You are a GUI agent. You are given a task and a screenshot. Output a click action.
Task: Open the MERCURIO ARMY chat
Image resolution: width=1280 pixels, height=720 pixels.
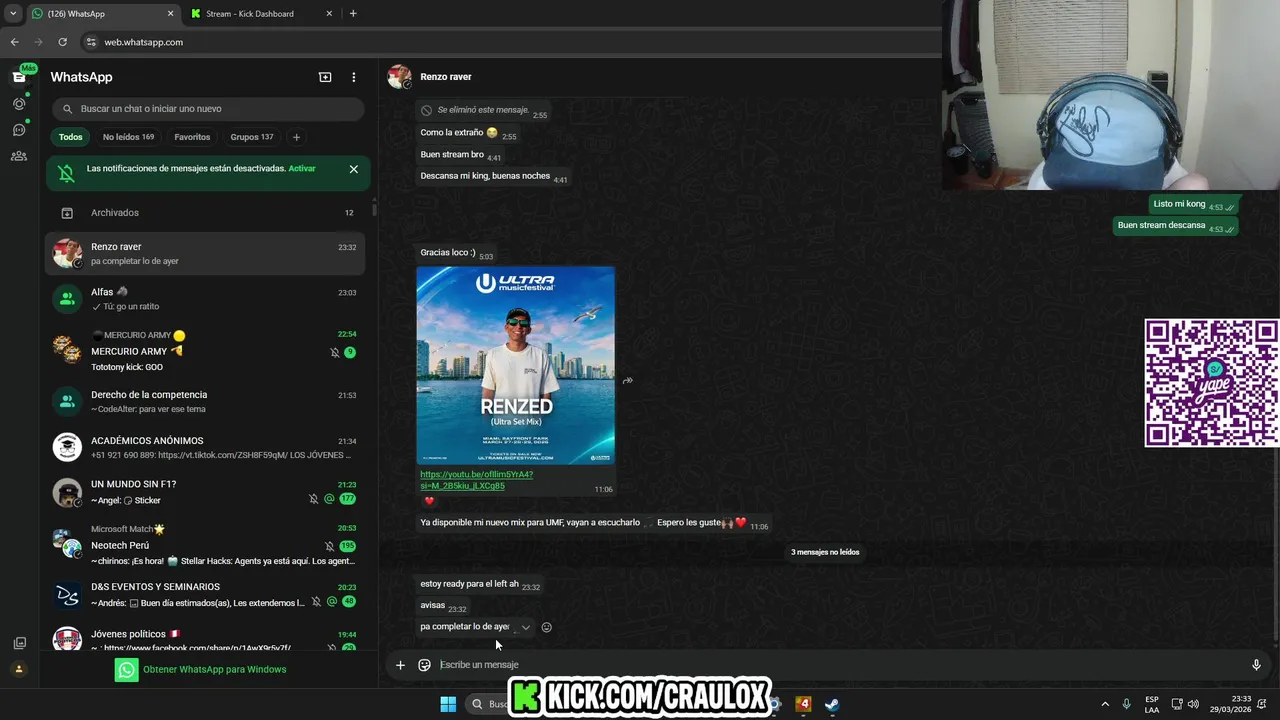[206, 351]
